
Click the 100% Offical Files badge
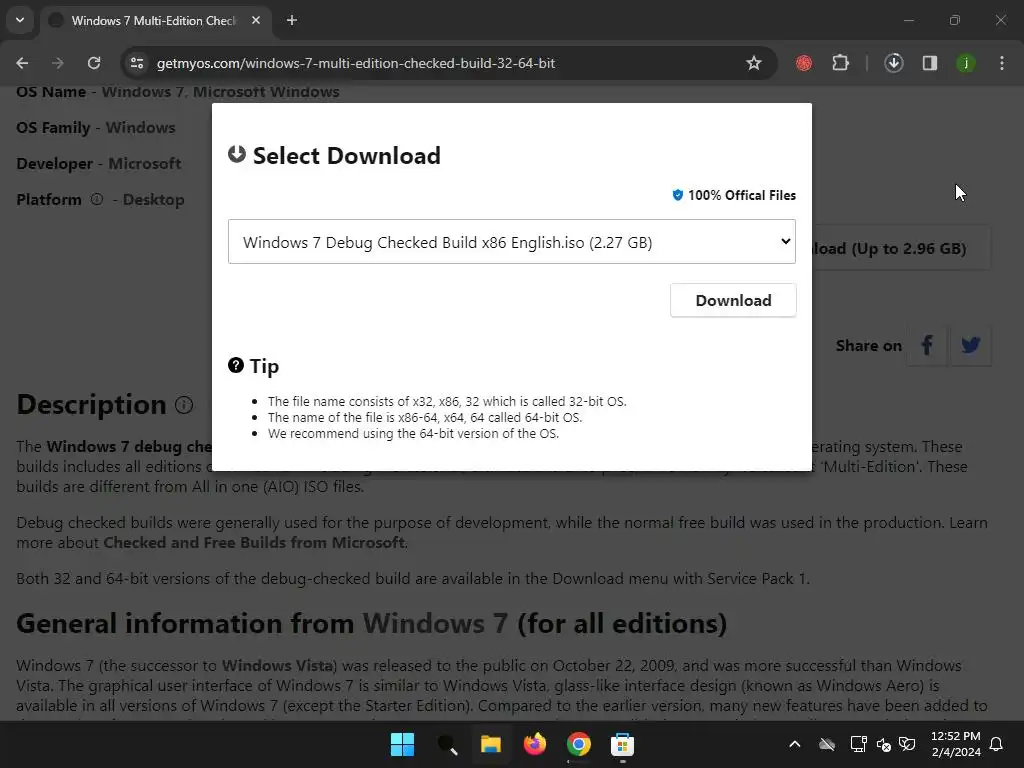734,195
